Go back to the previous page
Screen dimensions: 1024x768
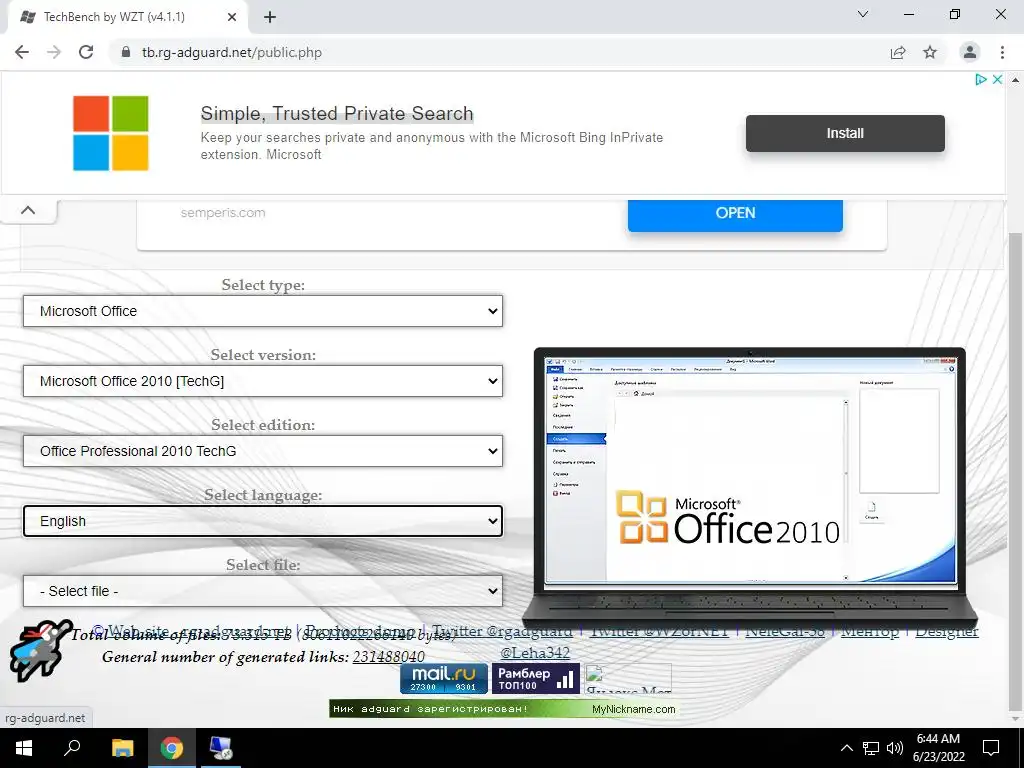tap(22, 52)
